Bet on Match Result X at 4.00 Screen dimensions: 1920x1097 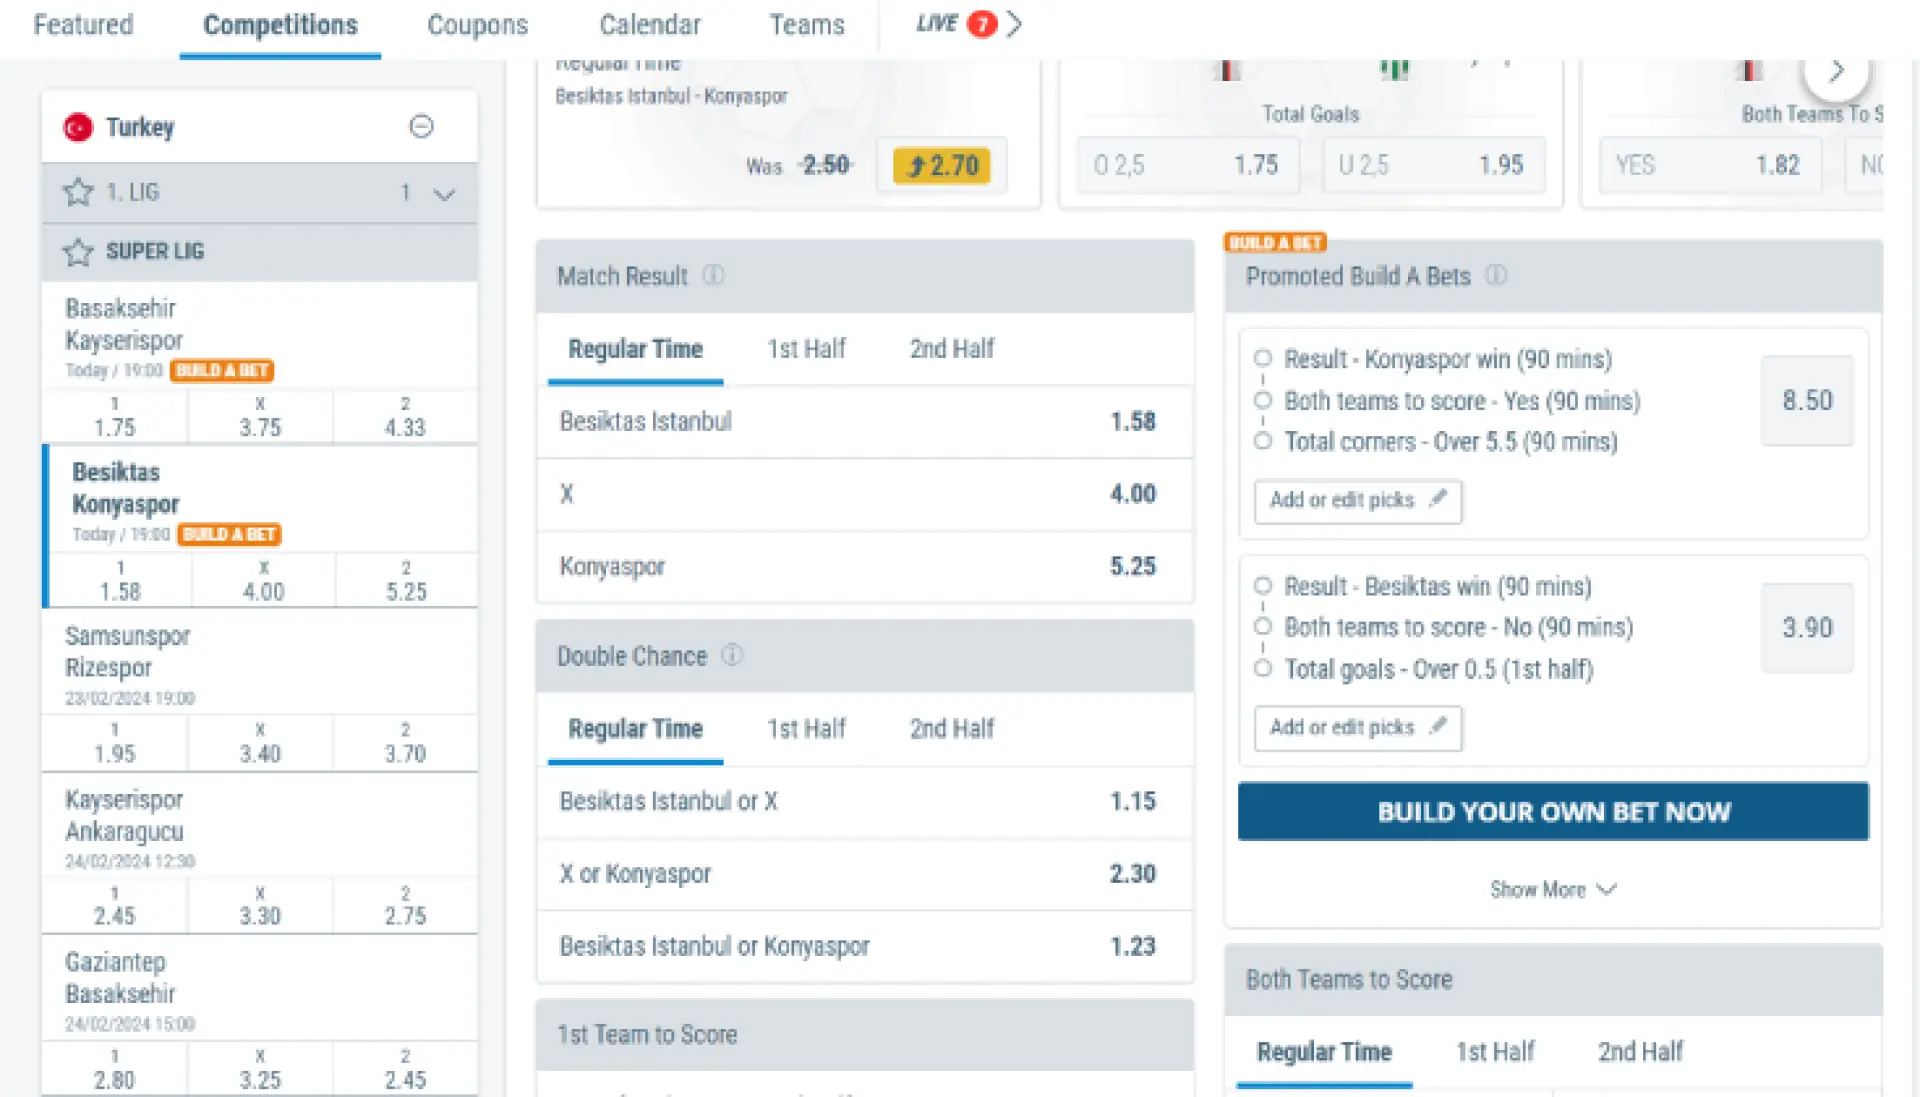[x=865, y=494]
